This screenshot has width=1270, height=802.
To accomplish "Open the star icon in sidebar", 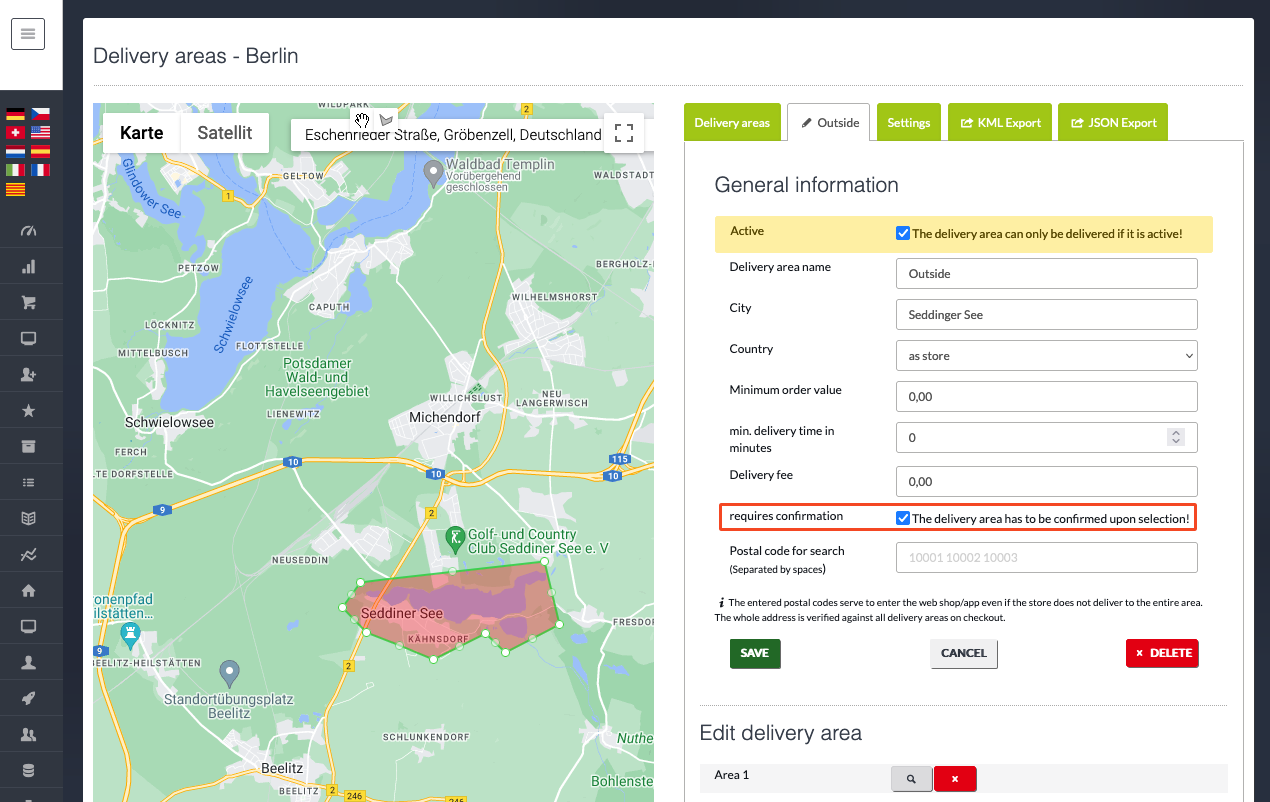I will pos(28,411).
